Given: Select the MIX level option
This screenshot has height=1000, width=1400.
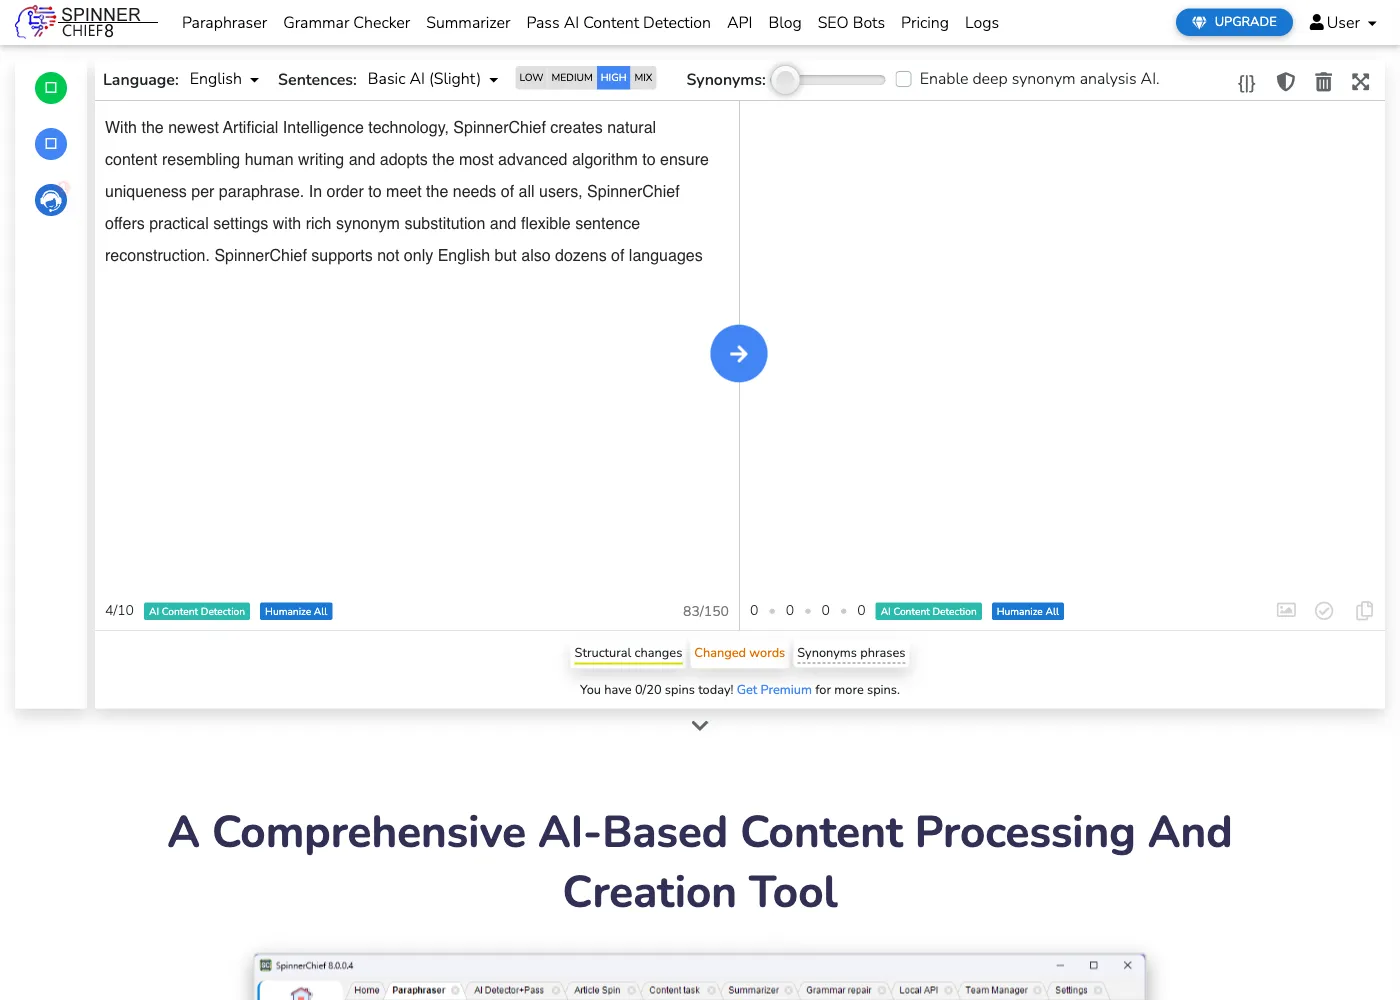Looking at the screenshot, I should pos(643,77).
